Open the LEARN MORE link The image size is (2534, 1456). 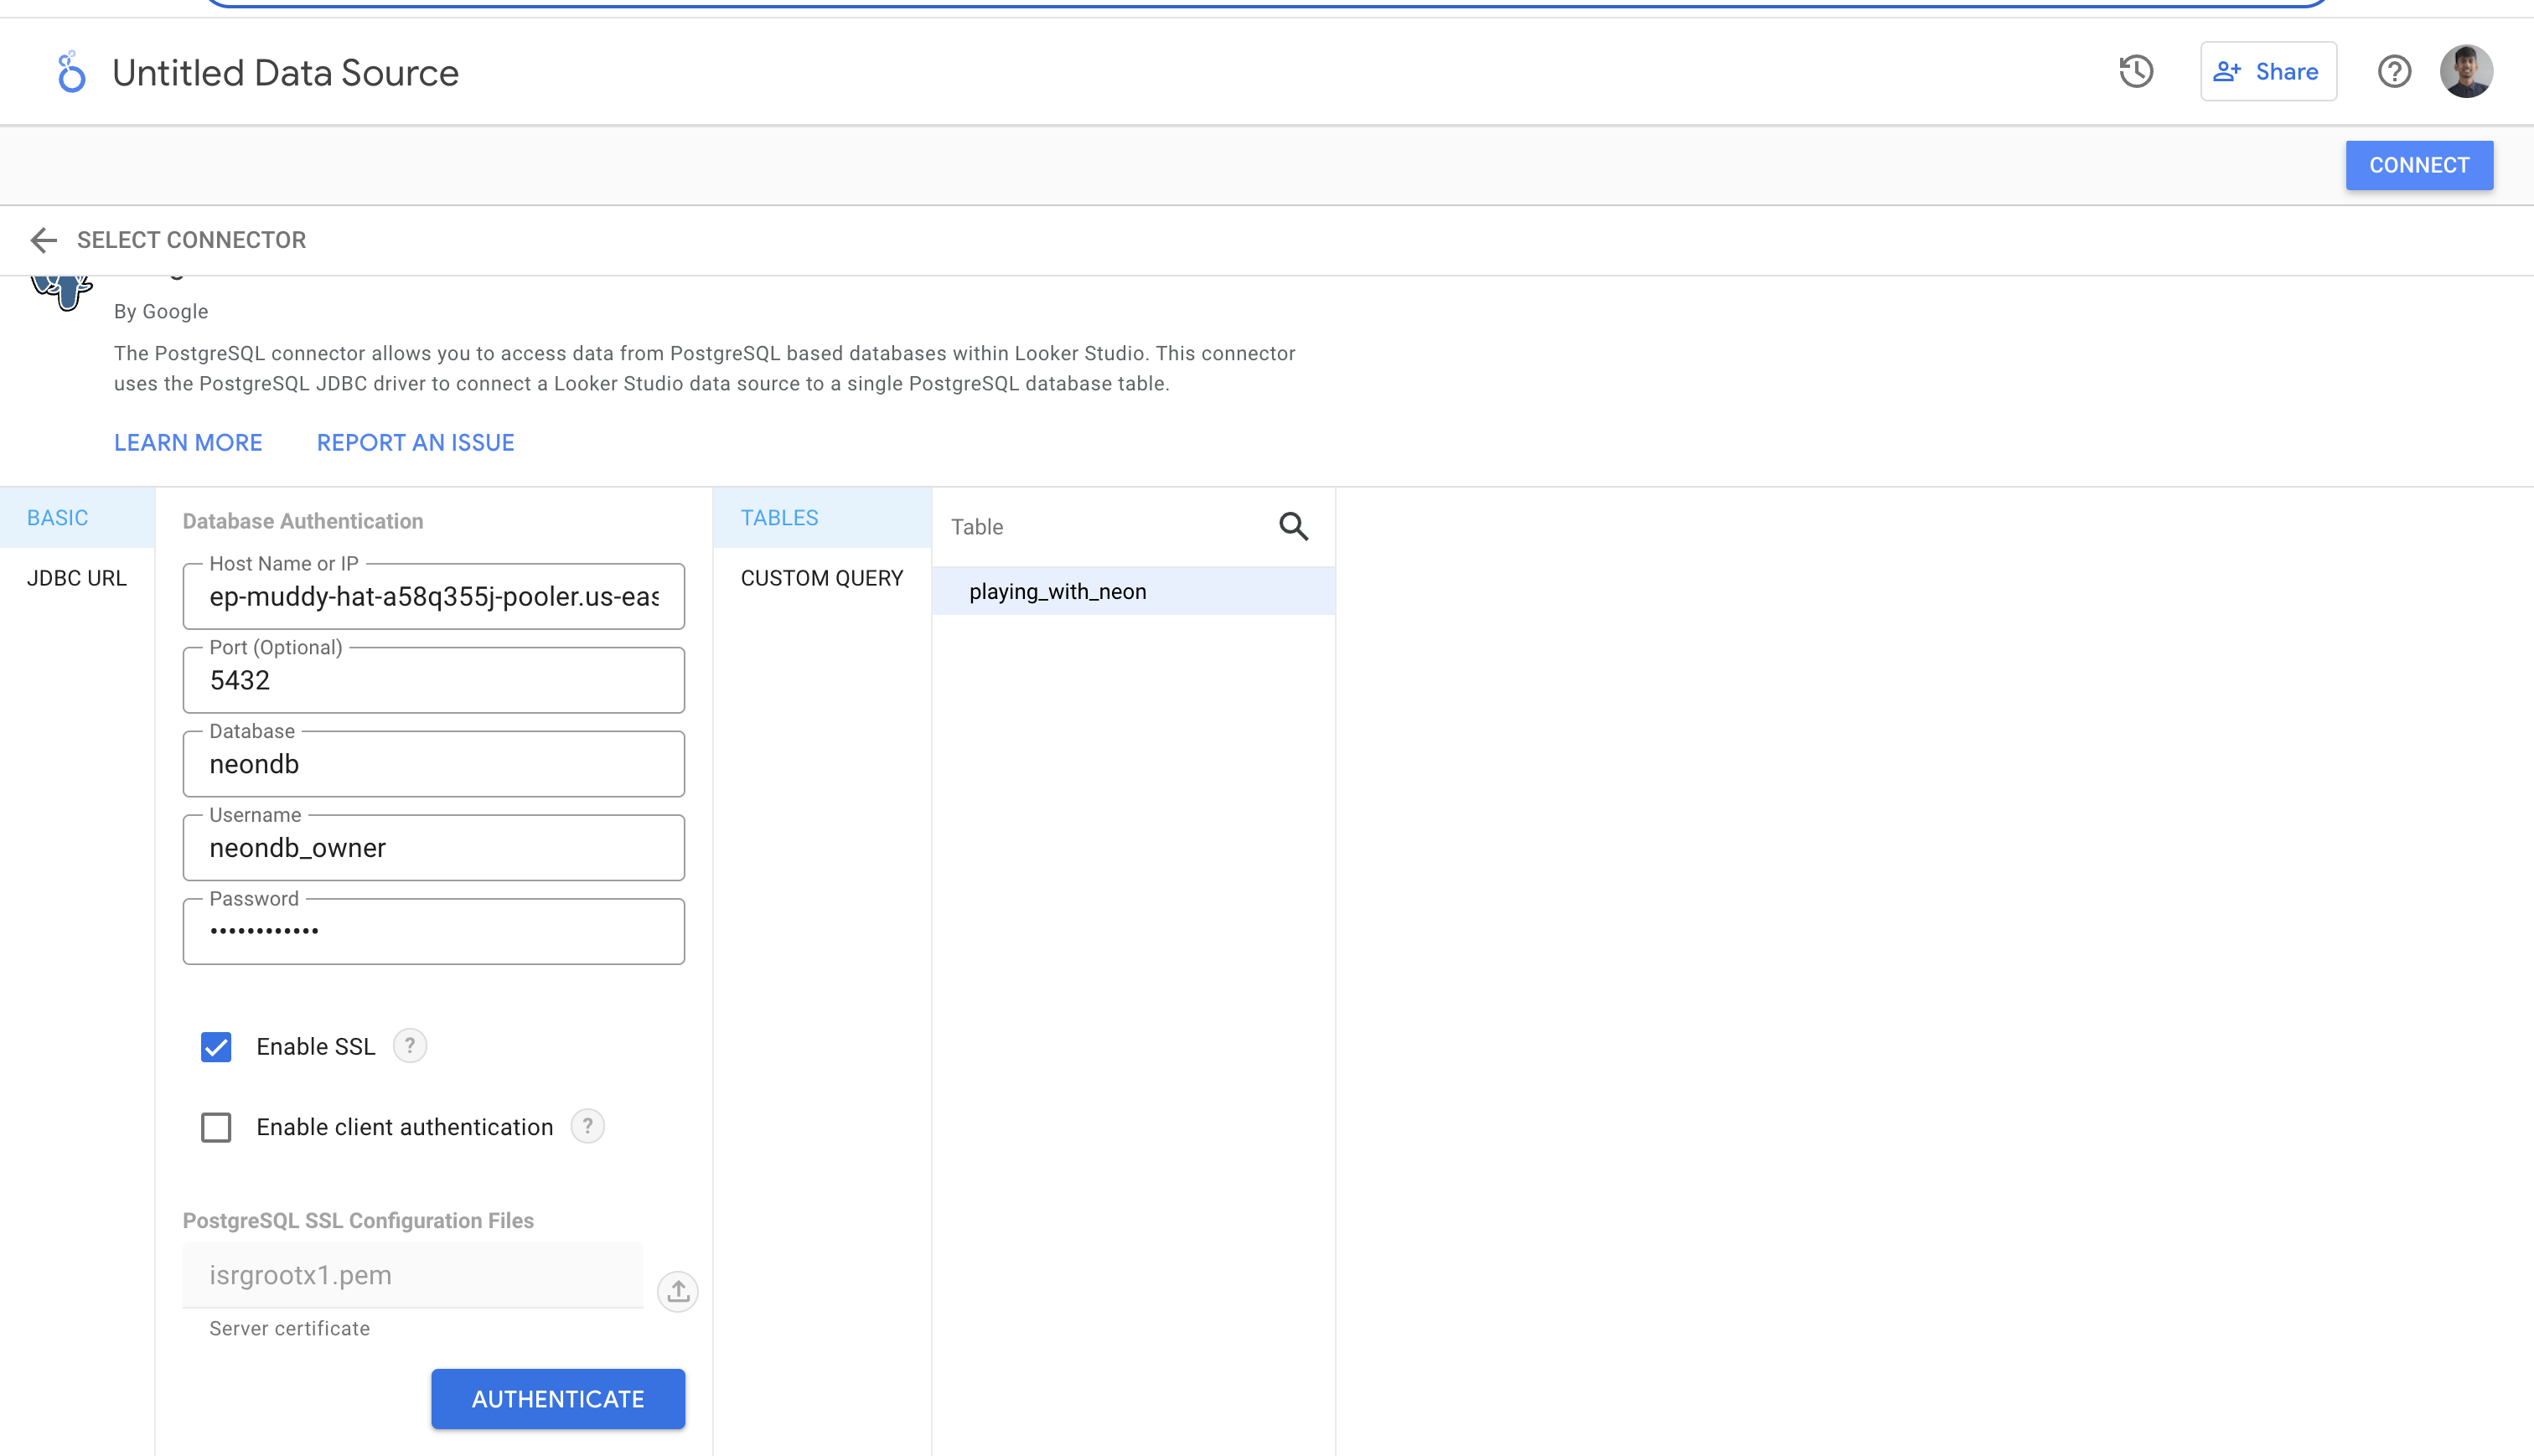pyautogui.click(x=188, y=443)
